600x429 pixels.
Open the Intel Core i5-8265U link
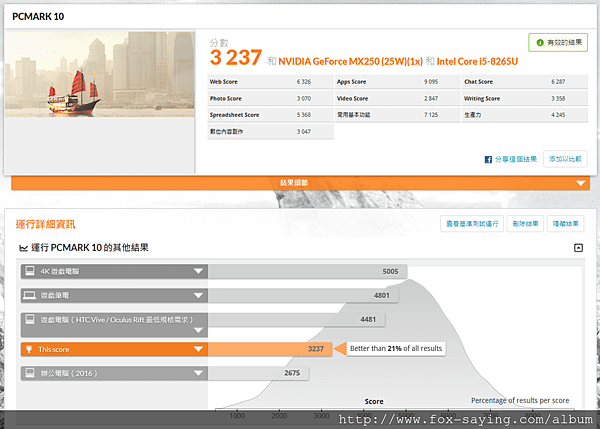477,62
